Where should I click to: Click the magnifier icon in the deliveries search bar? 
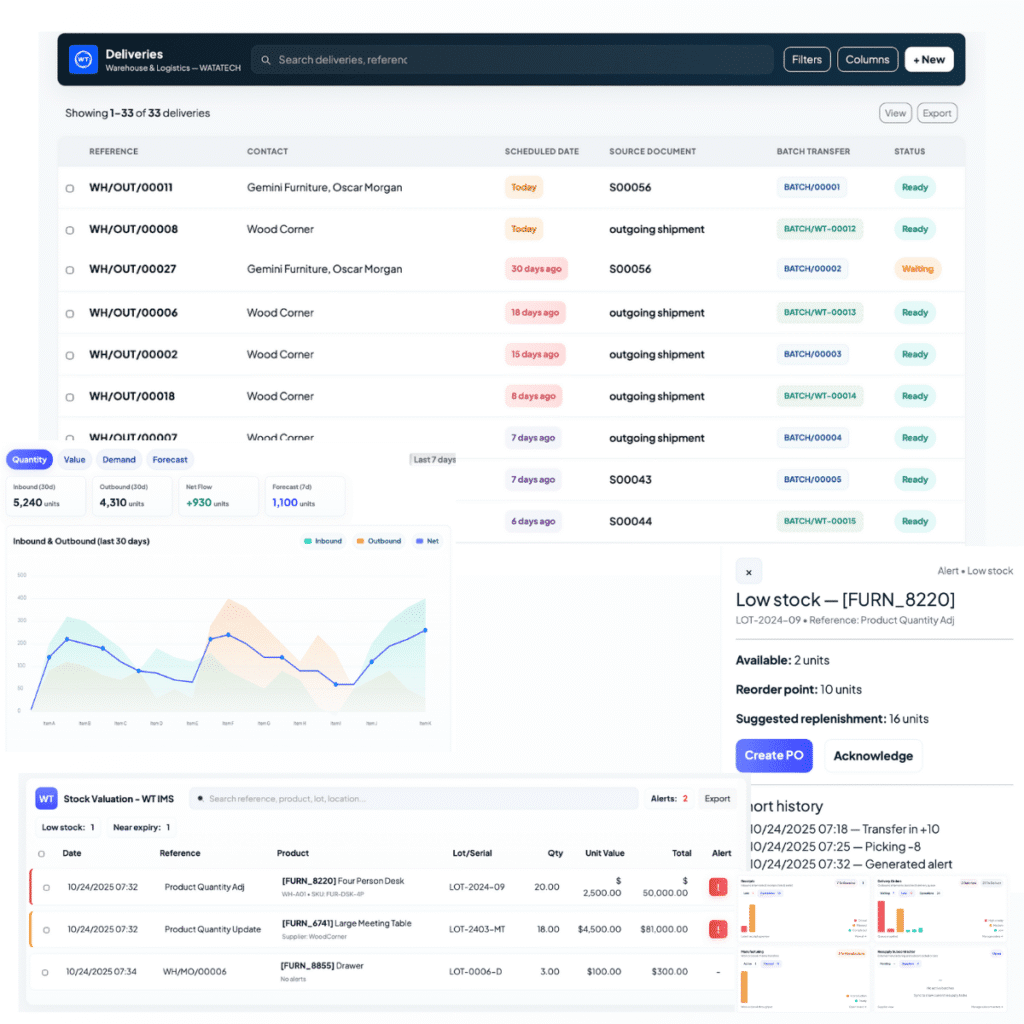pos(266,60)
